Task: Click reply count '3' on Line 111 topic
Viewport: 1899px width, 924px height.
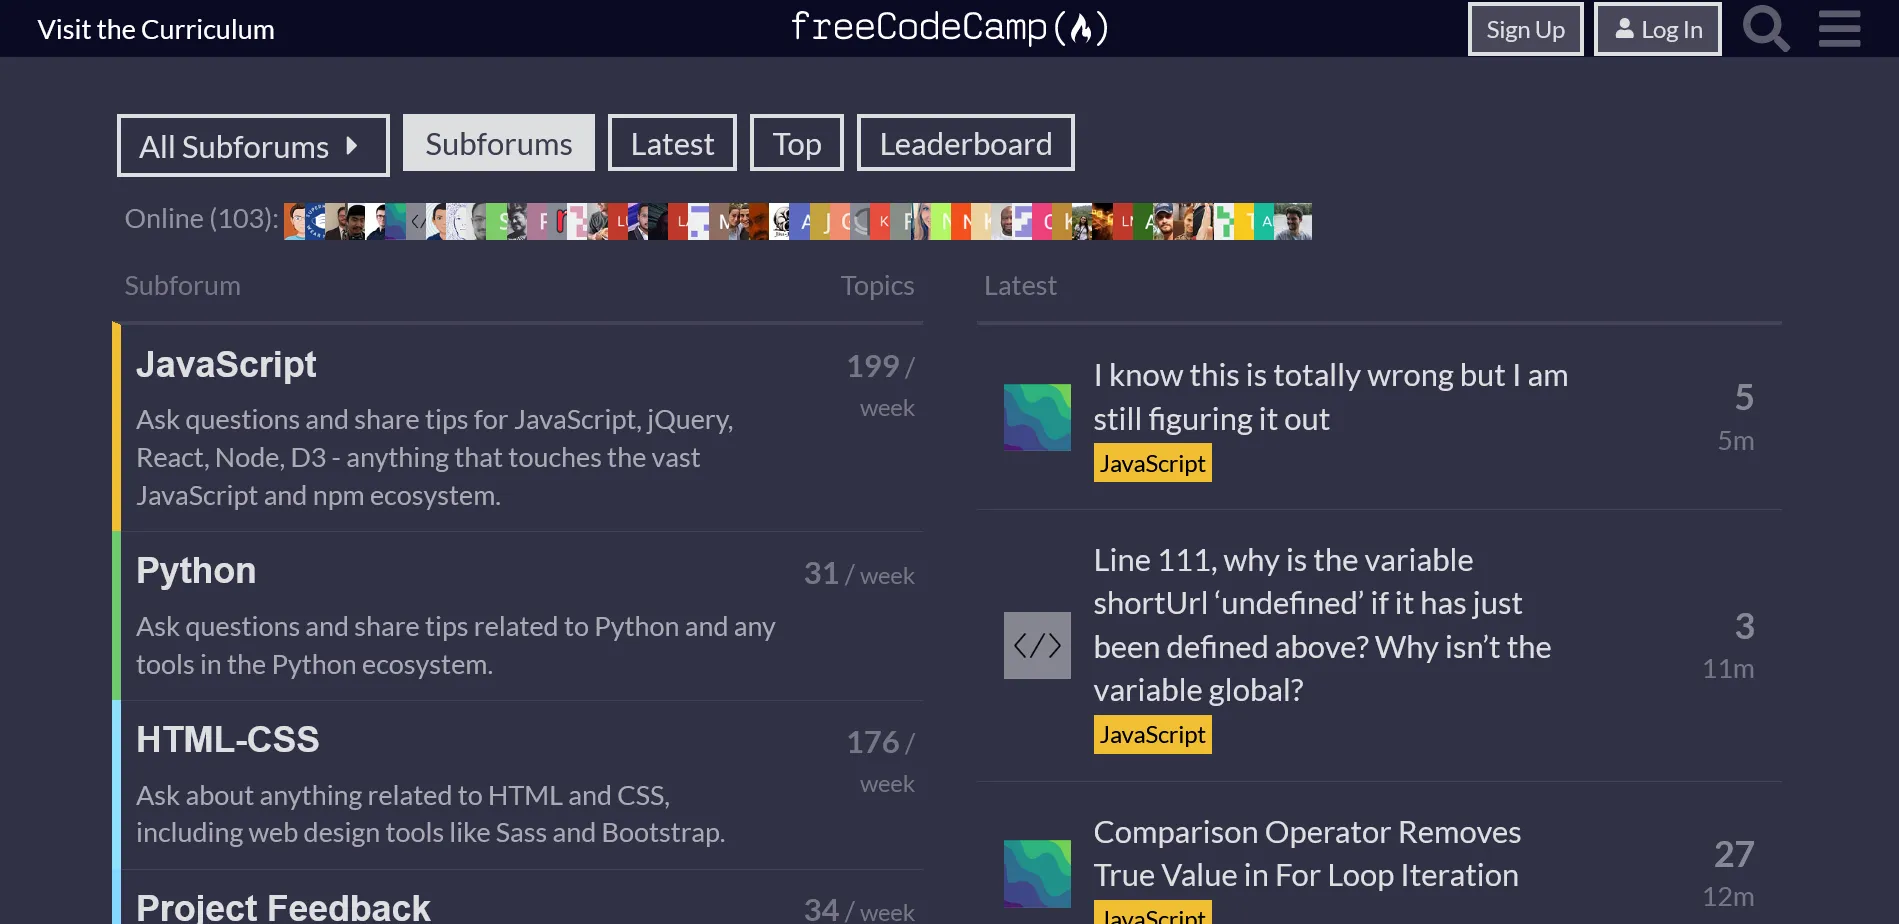Action: 1744,626
